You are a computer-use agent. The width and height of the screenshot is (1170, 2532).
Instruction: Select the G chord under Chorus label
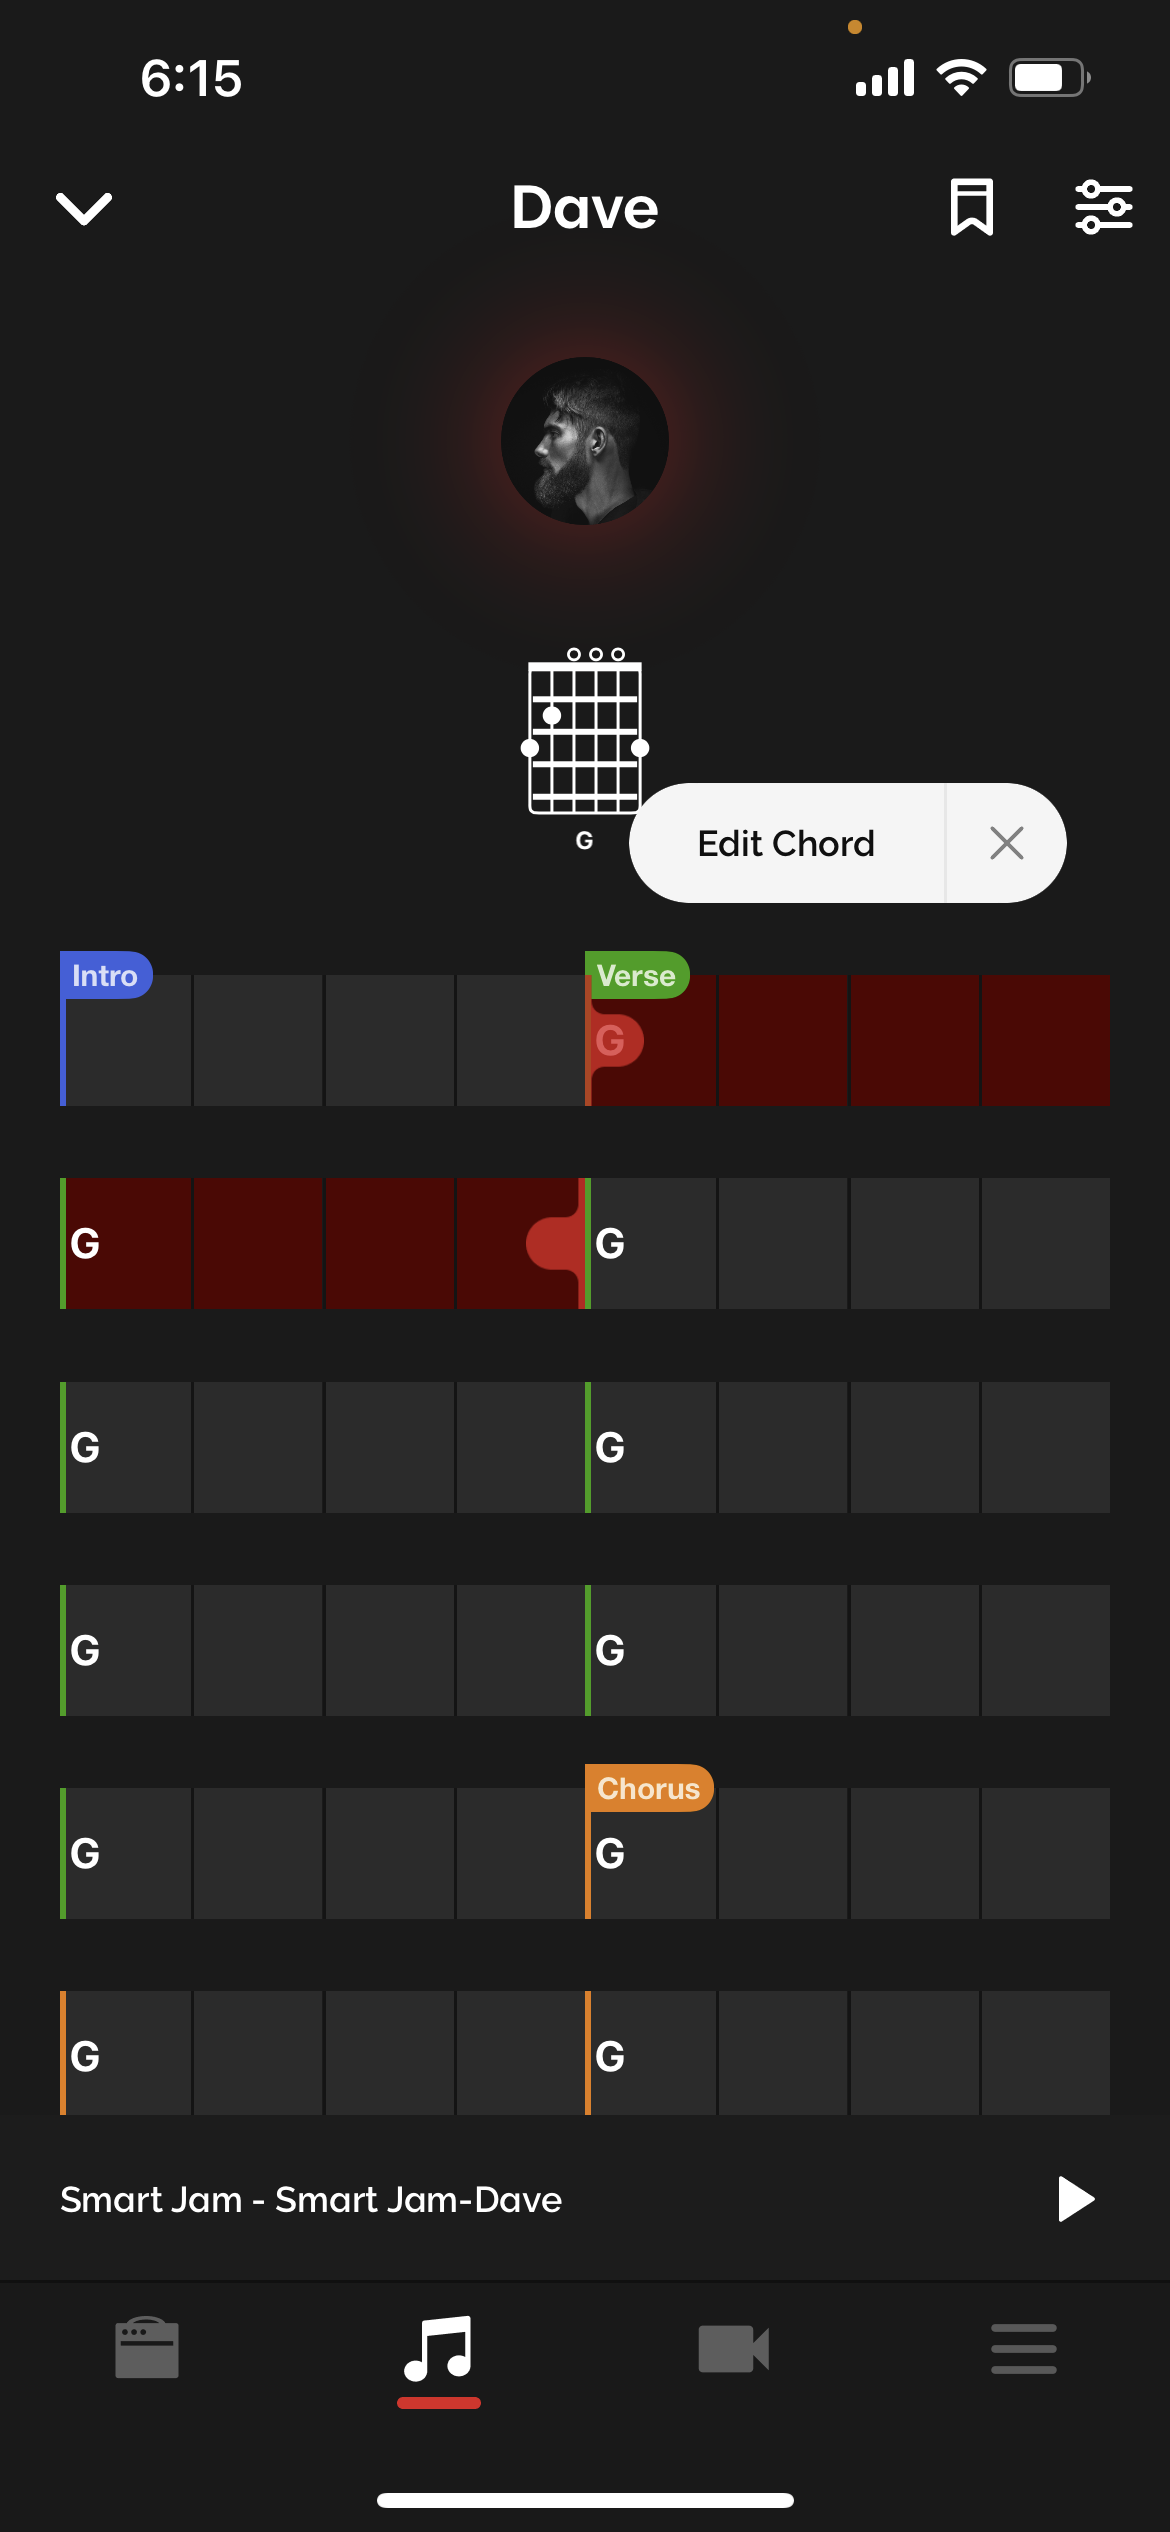point(612,1854)
